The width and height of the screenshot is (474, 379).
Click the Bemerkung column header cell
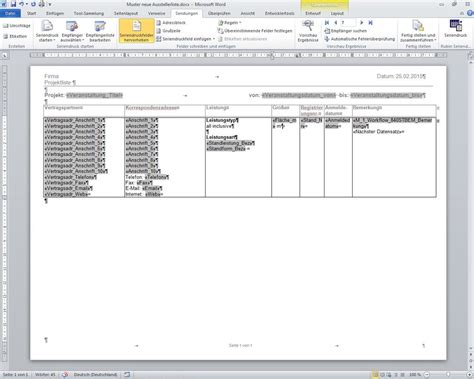394,110
